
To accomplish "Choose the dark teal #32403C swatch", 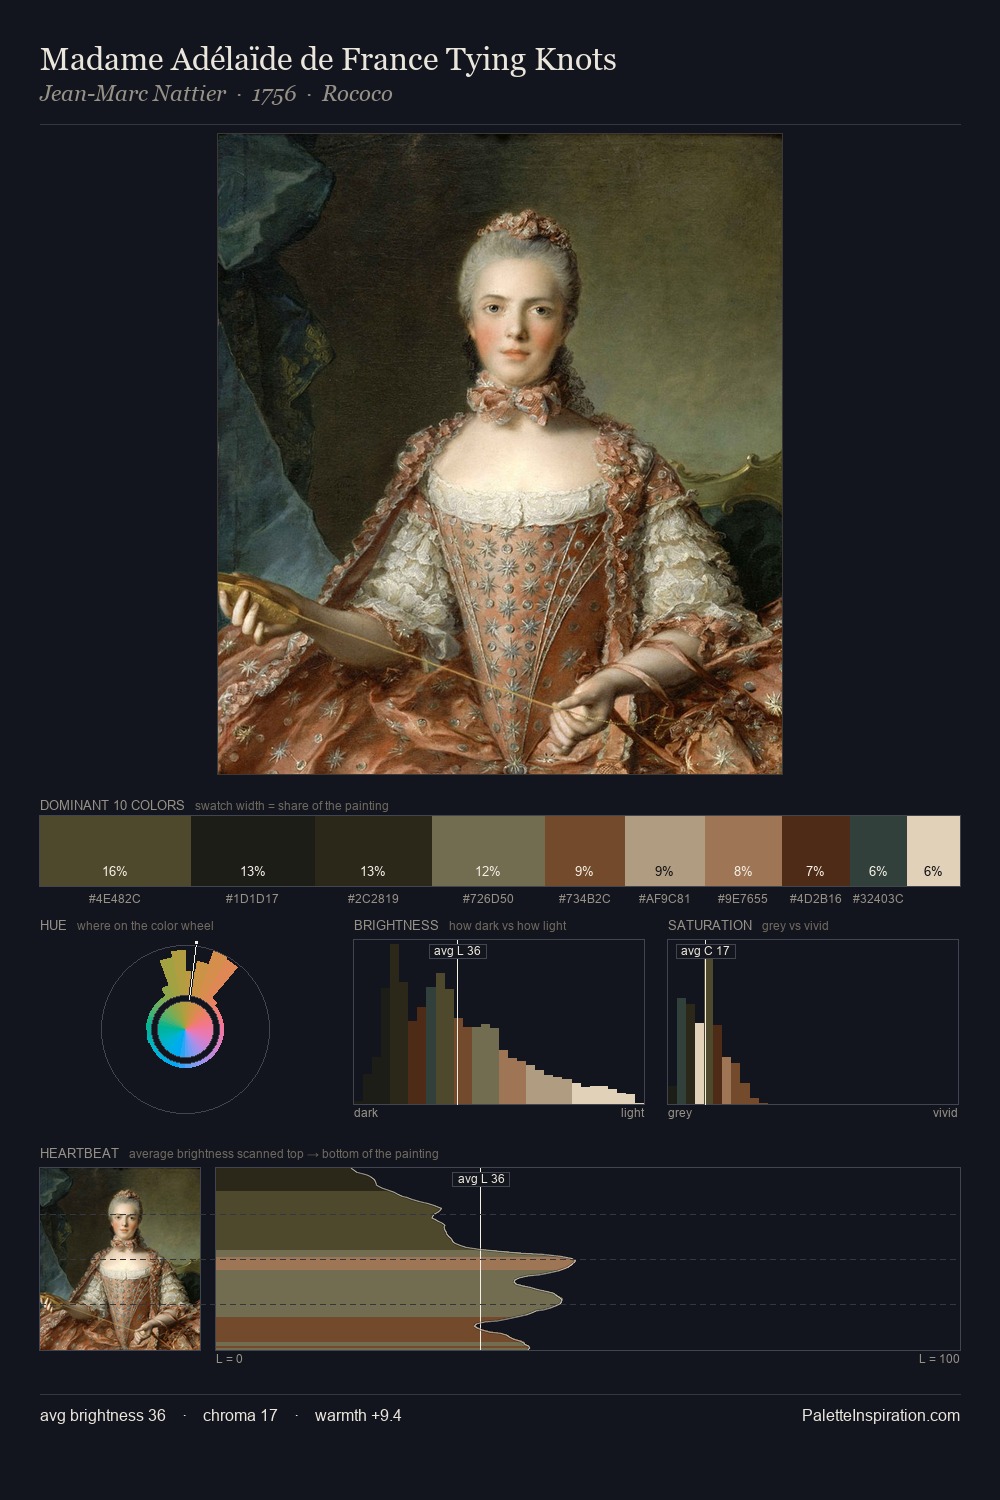I will 878,851.
